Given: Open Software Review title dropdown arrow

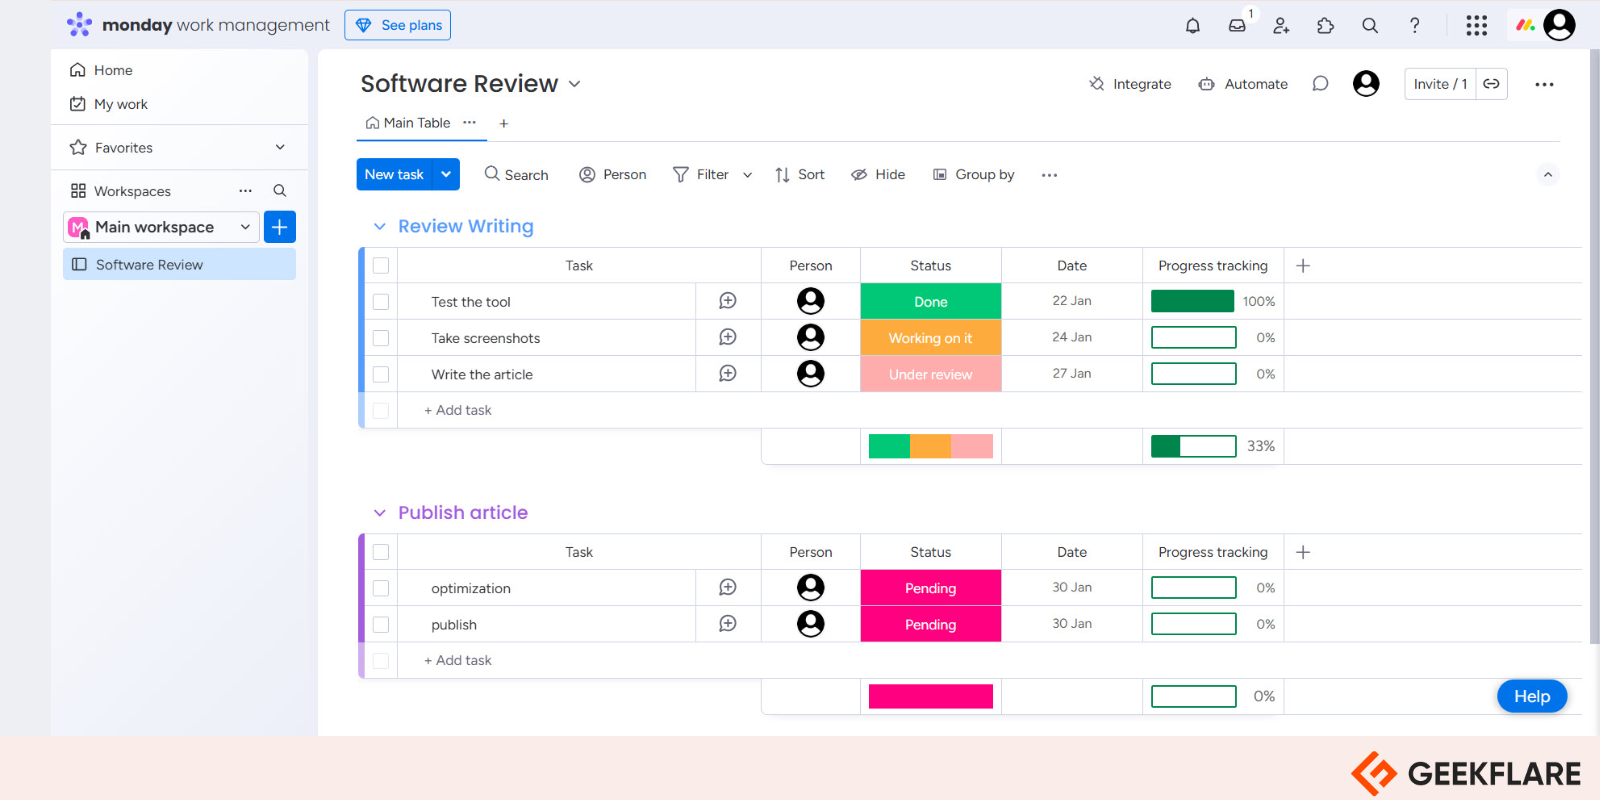Looking at the screenshot, I should point(575,84).
